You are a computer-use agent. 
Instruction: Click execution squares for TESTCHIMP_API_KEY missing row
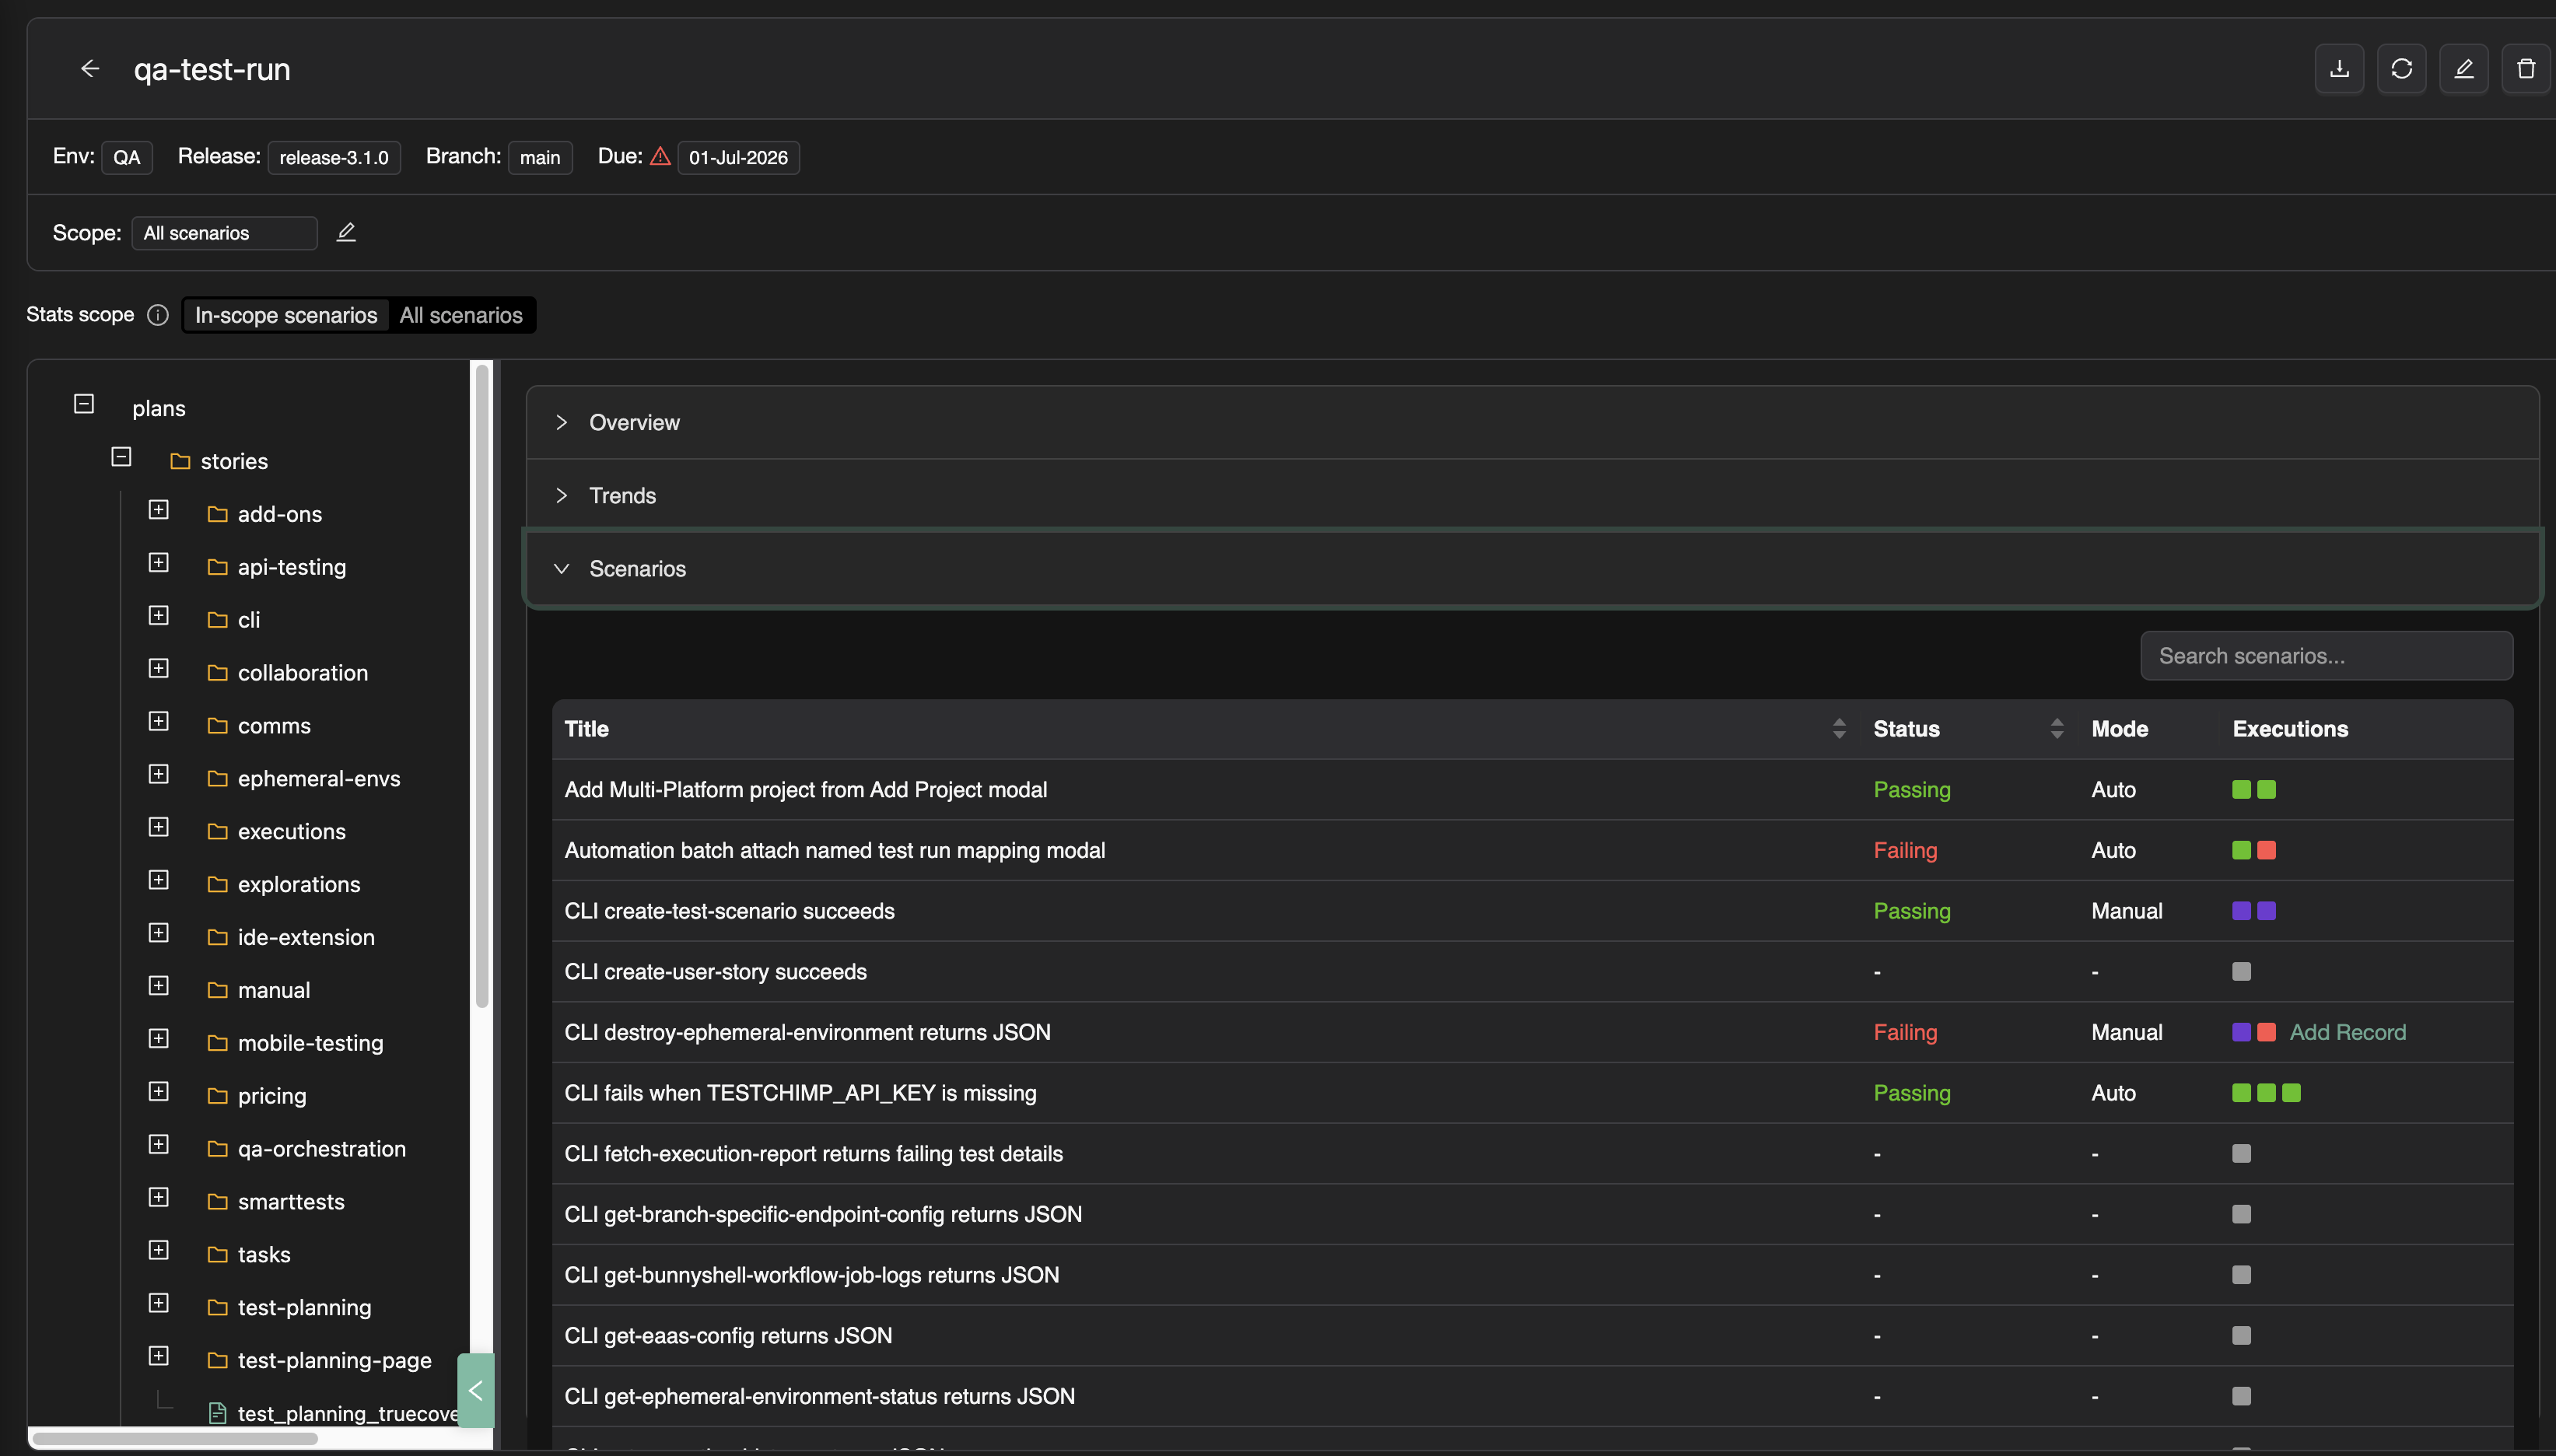coord(2266,1093)
